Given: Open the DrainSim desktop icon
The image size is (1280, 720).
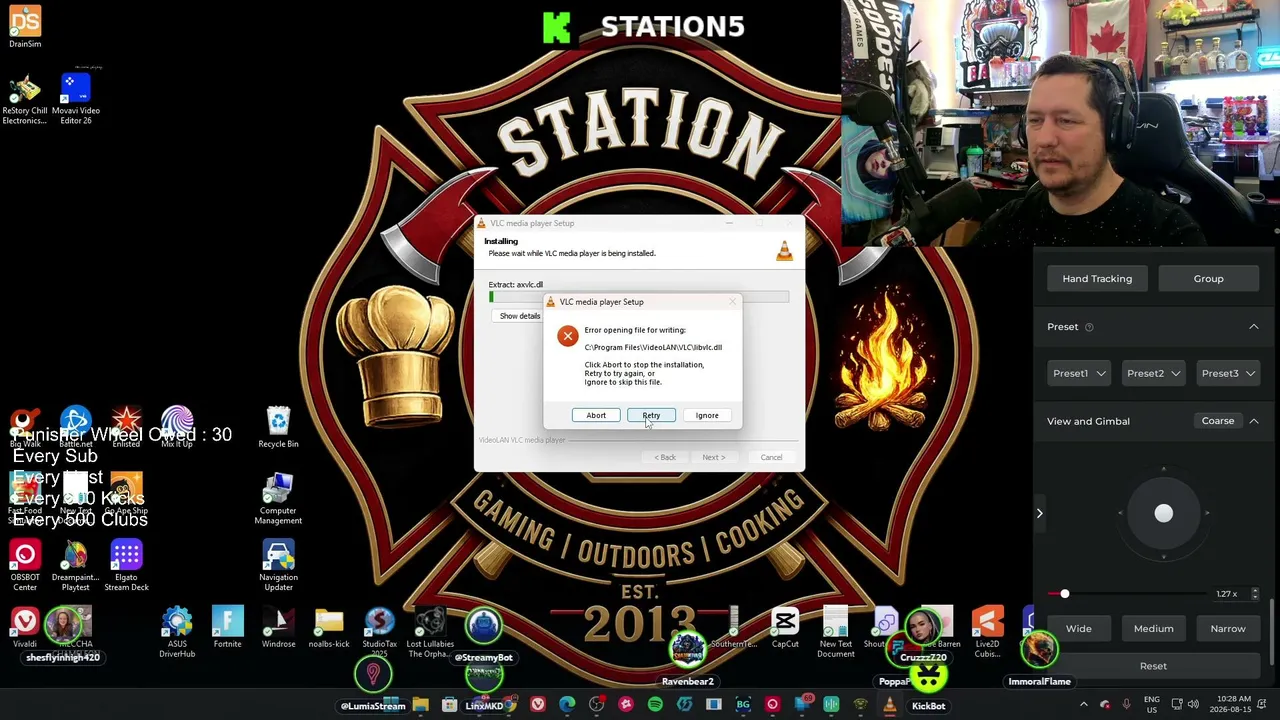Looking at the screenshot, I should (25, 27).
